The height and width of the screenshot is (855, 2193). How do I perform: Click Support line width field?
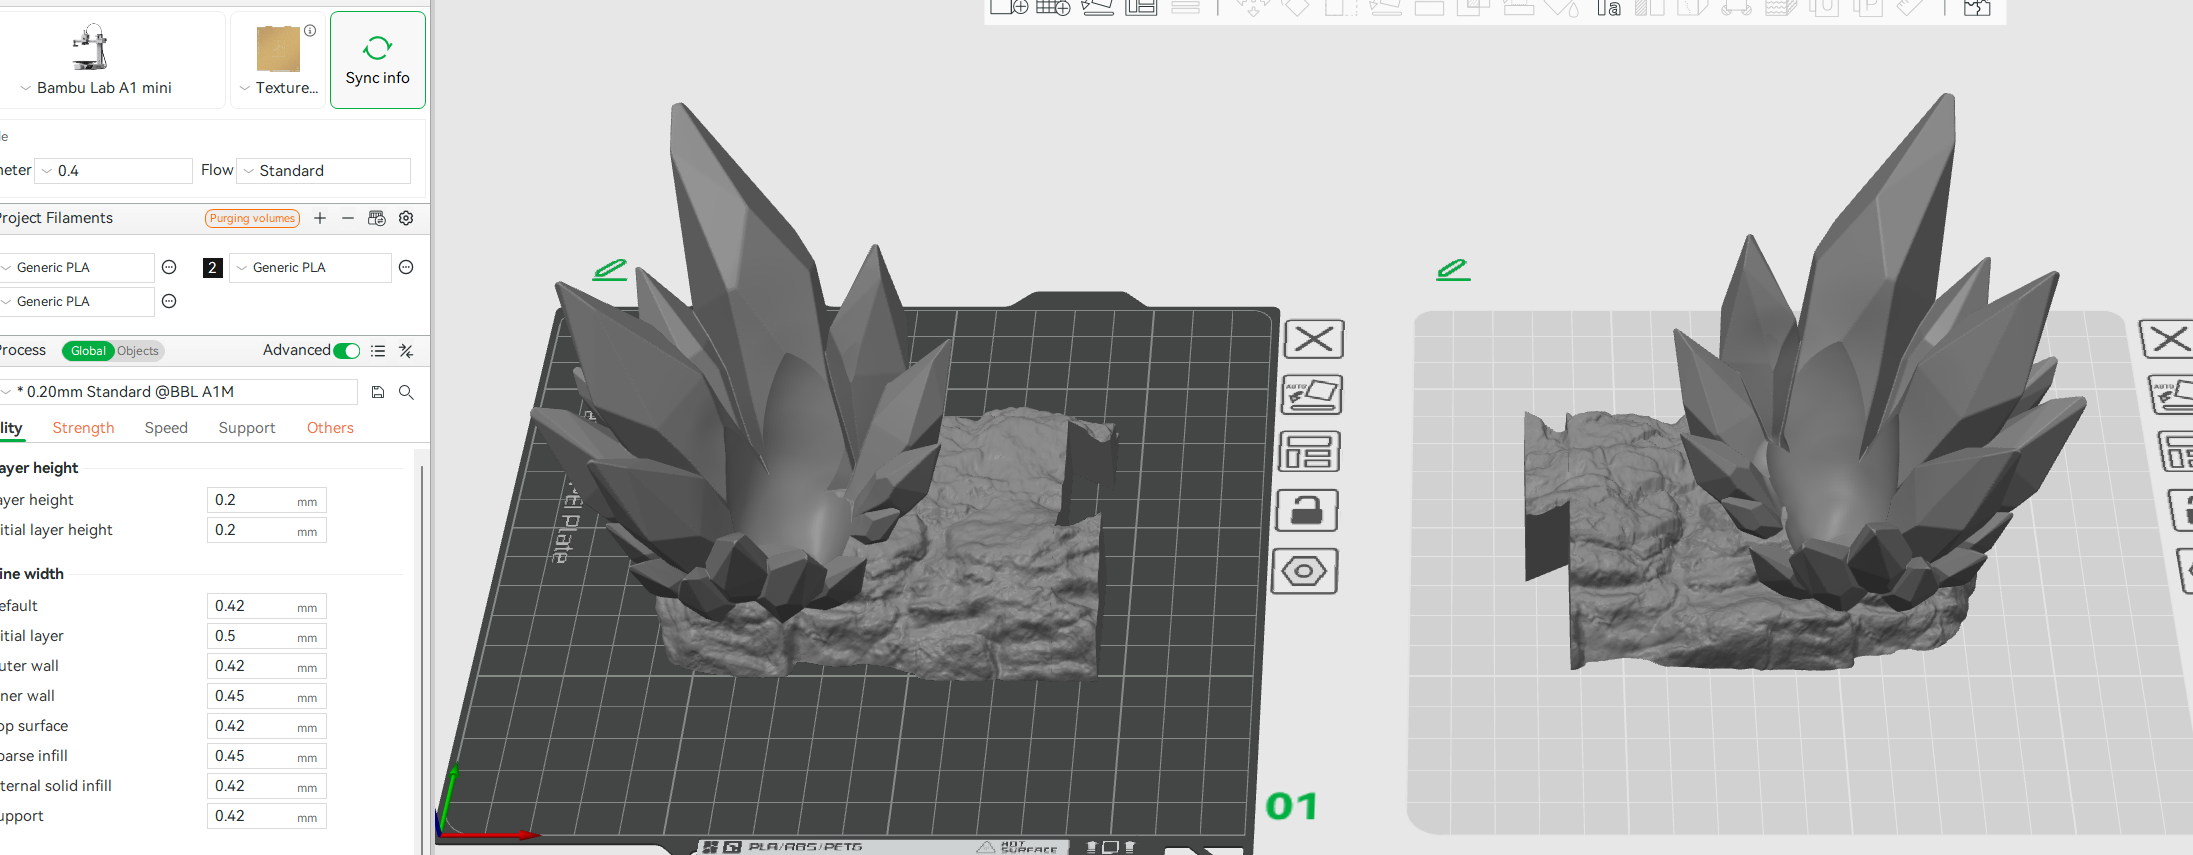click(x=266, y=816)
